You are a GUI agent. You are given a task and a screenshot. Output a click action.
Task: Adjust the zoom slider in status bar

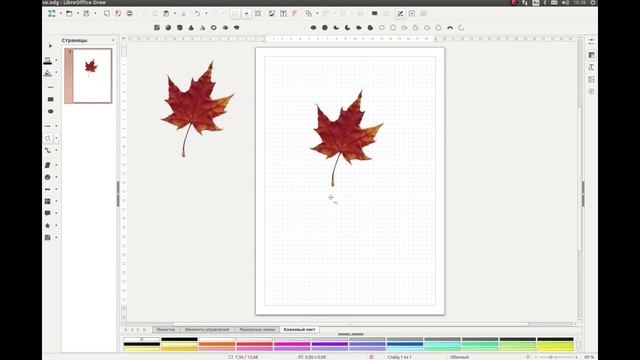551,357
